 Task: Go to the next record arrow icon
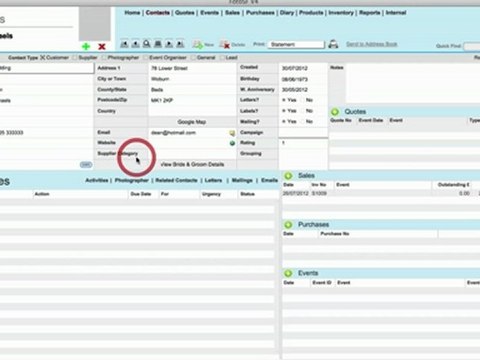pyautogui.click(x=169, y=44)
